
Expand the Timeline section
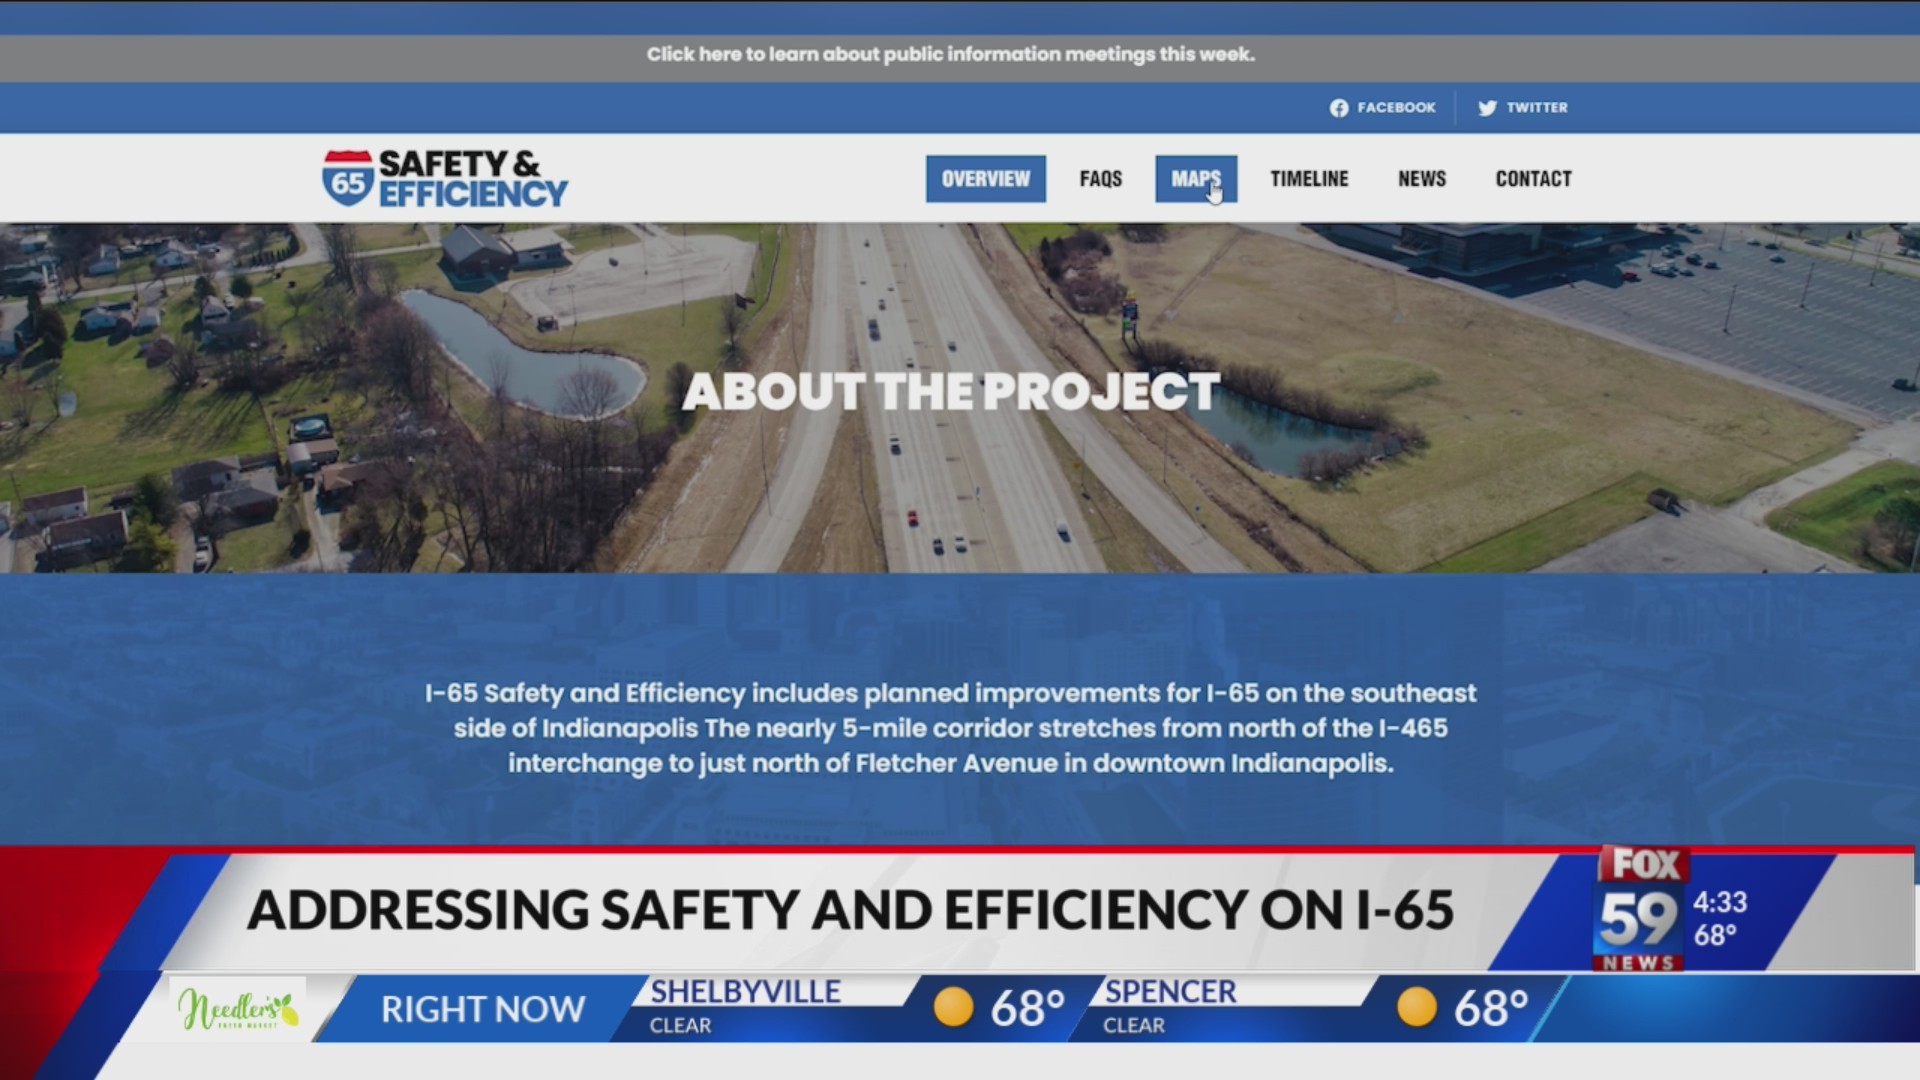pos(1309,178)
